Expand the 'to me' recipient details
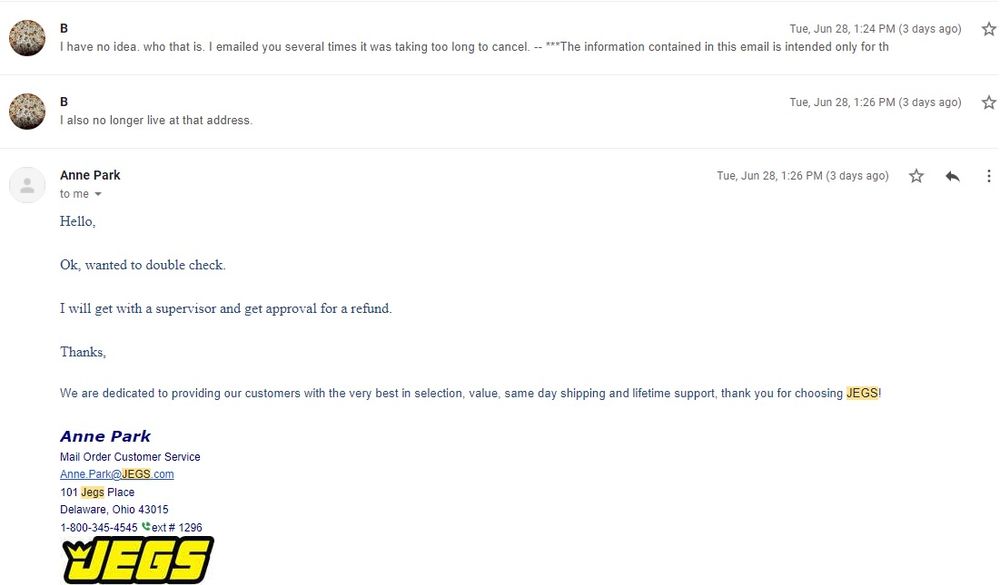 pyautogui.click(x=98, y=194)
